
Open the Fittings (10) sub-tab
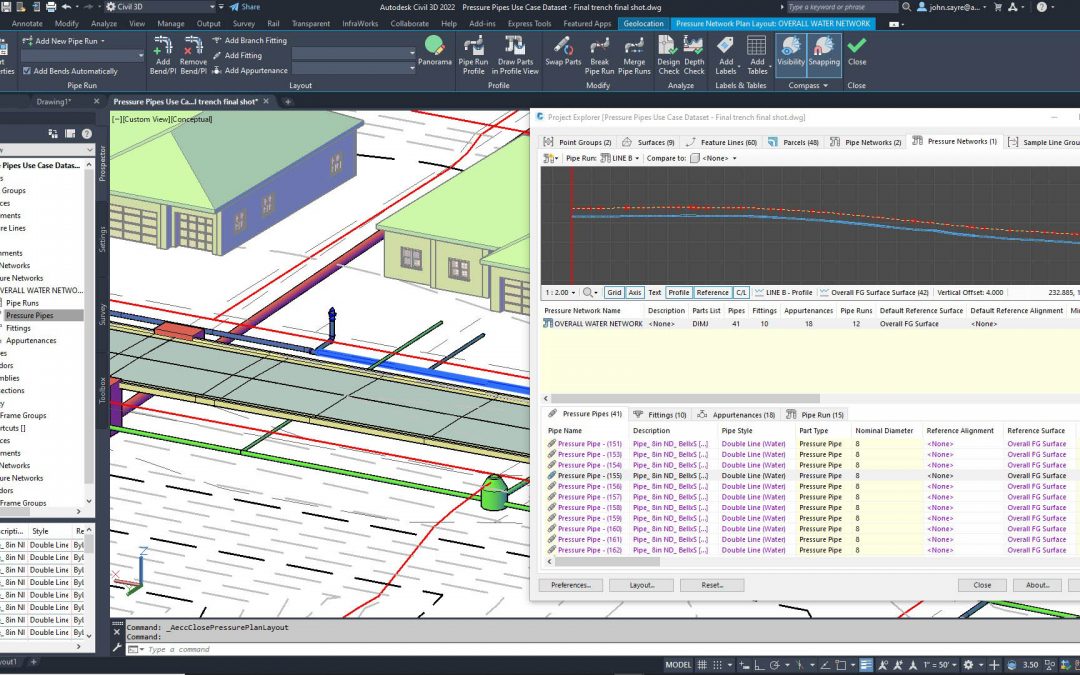(660, 415)
